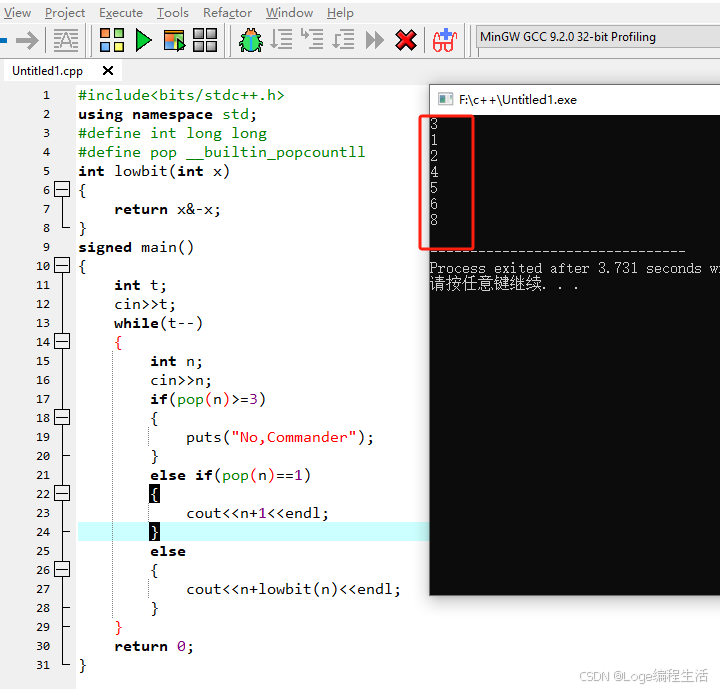Click the Compile colored-squares icon

pos(112,40)
